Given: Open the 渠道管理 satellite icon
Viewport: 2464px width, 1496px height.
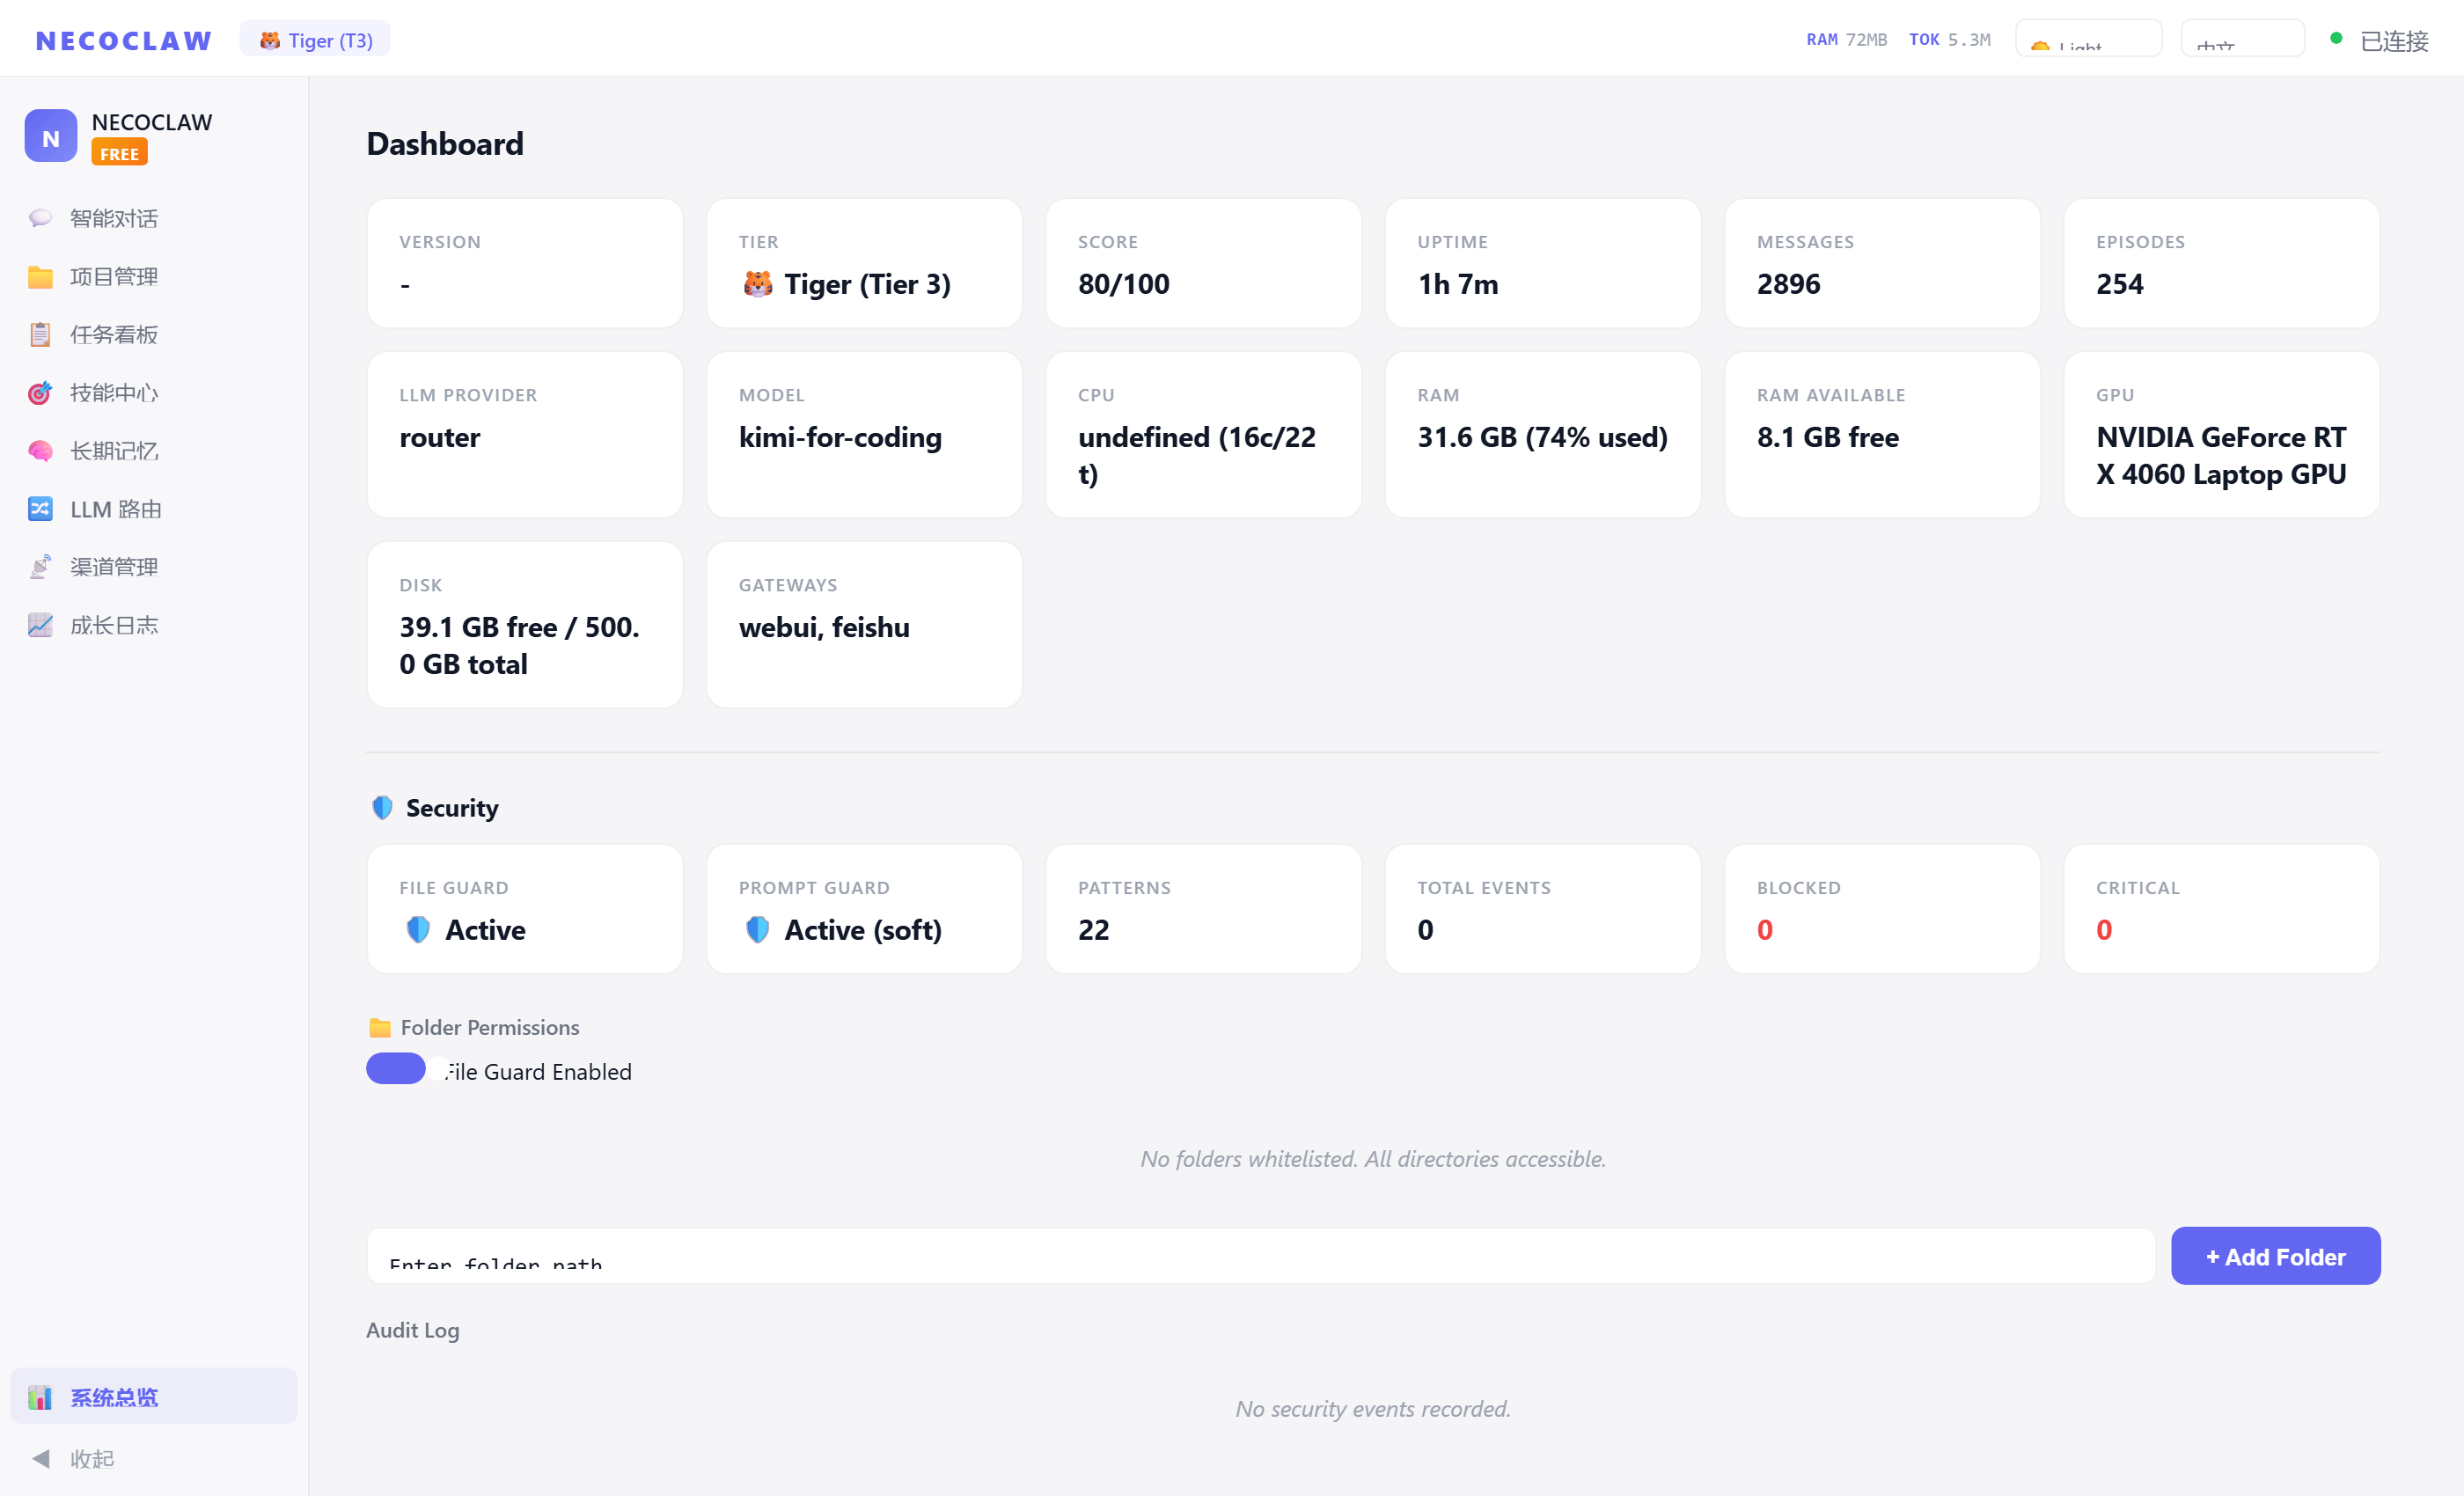Looking at the screenshot, I should pyautogui.click(x=40, y=567).
